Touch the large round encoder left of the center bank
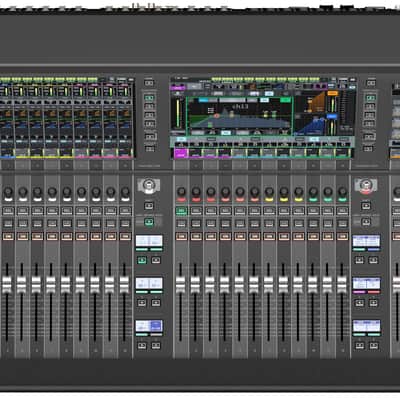400x400 pixels. tap(149, 185)
